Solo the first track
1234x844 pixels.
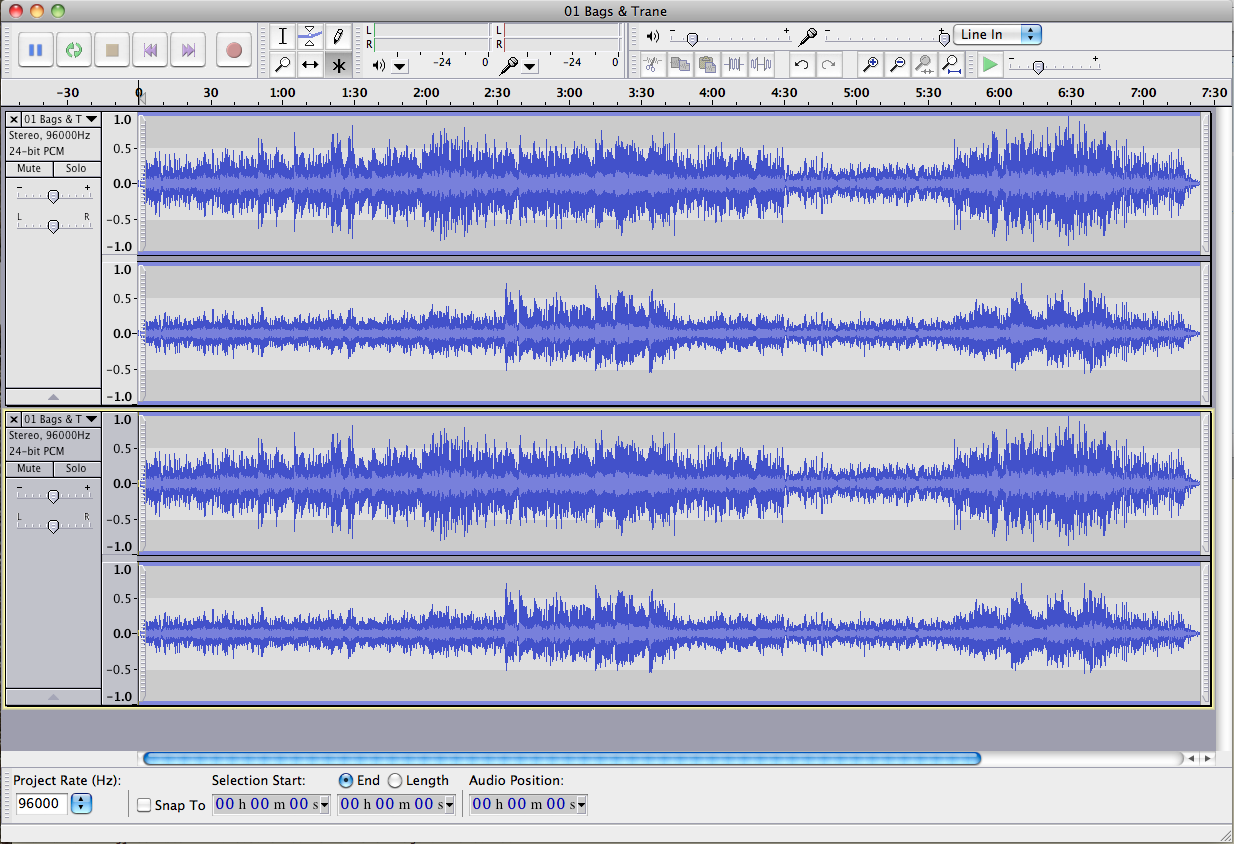(76, 169)
